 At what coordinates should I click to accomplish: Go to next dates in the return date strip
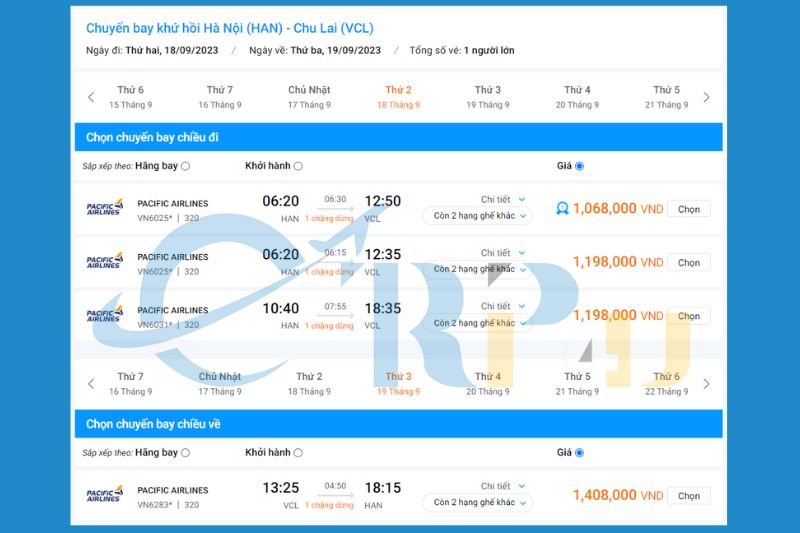click(x=706, y=384)
